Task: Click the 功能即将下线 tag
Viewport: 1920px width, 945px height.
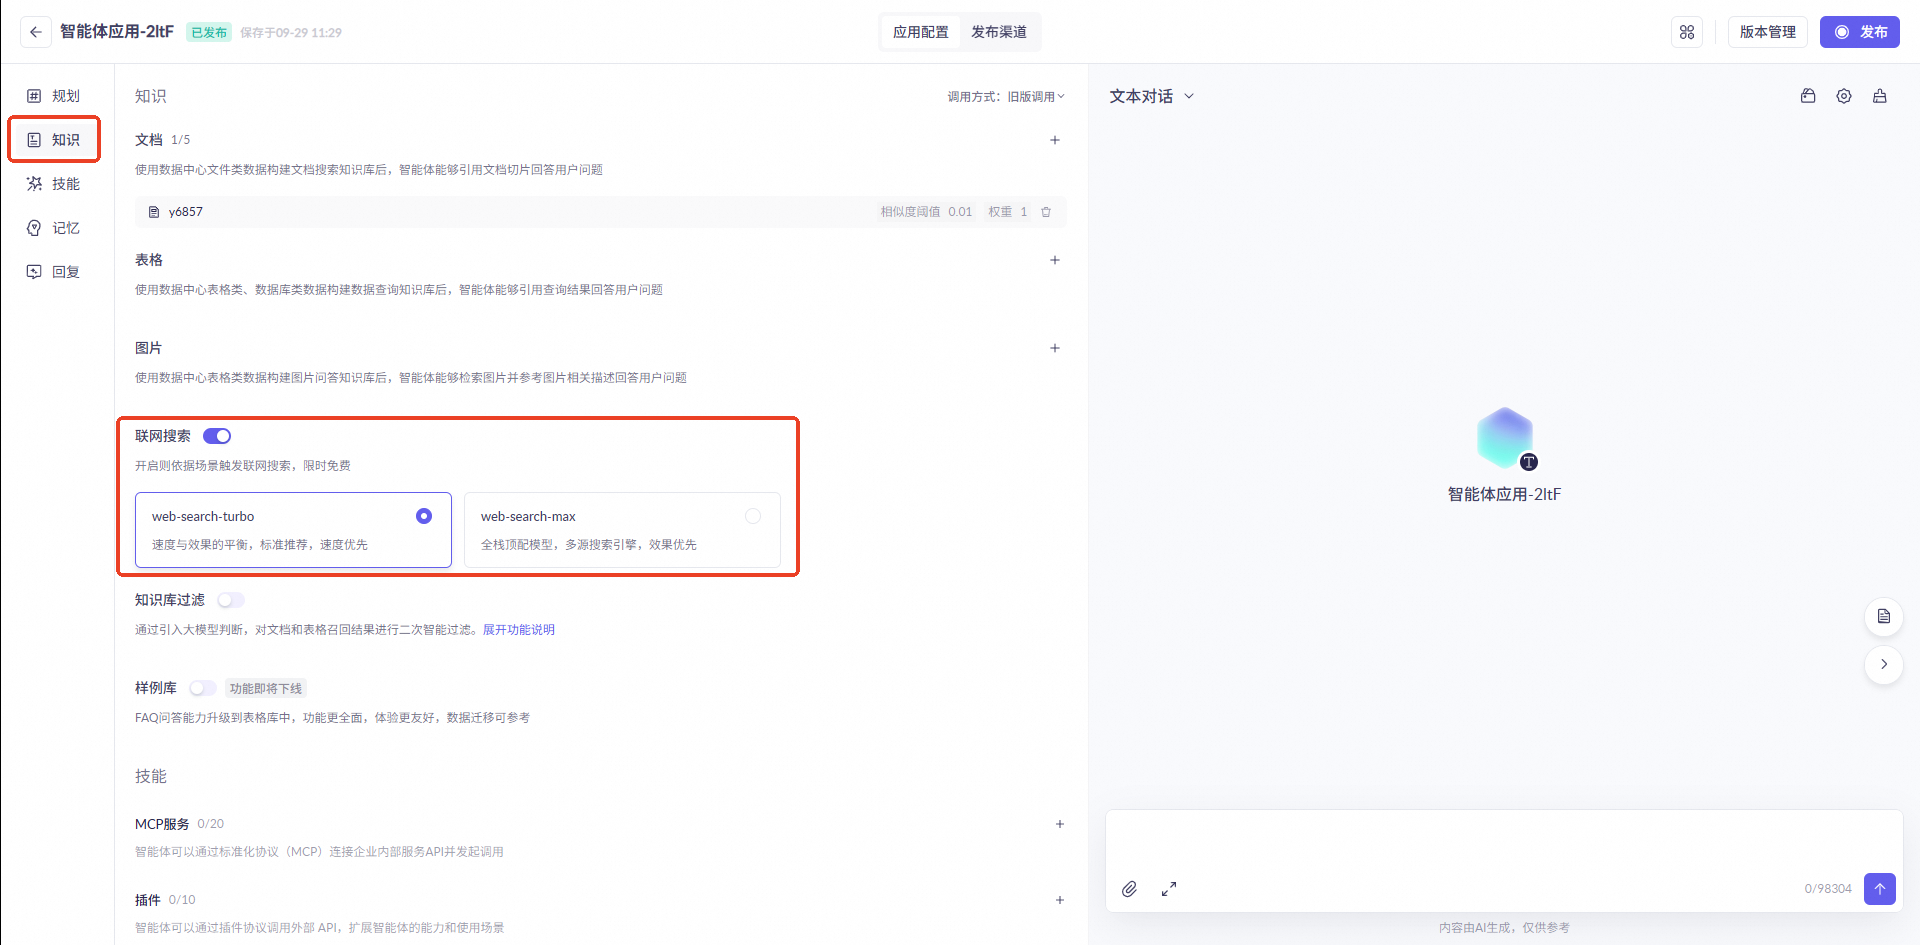Action: pyautogui.click(x=266, y=688)
